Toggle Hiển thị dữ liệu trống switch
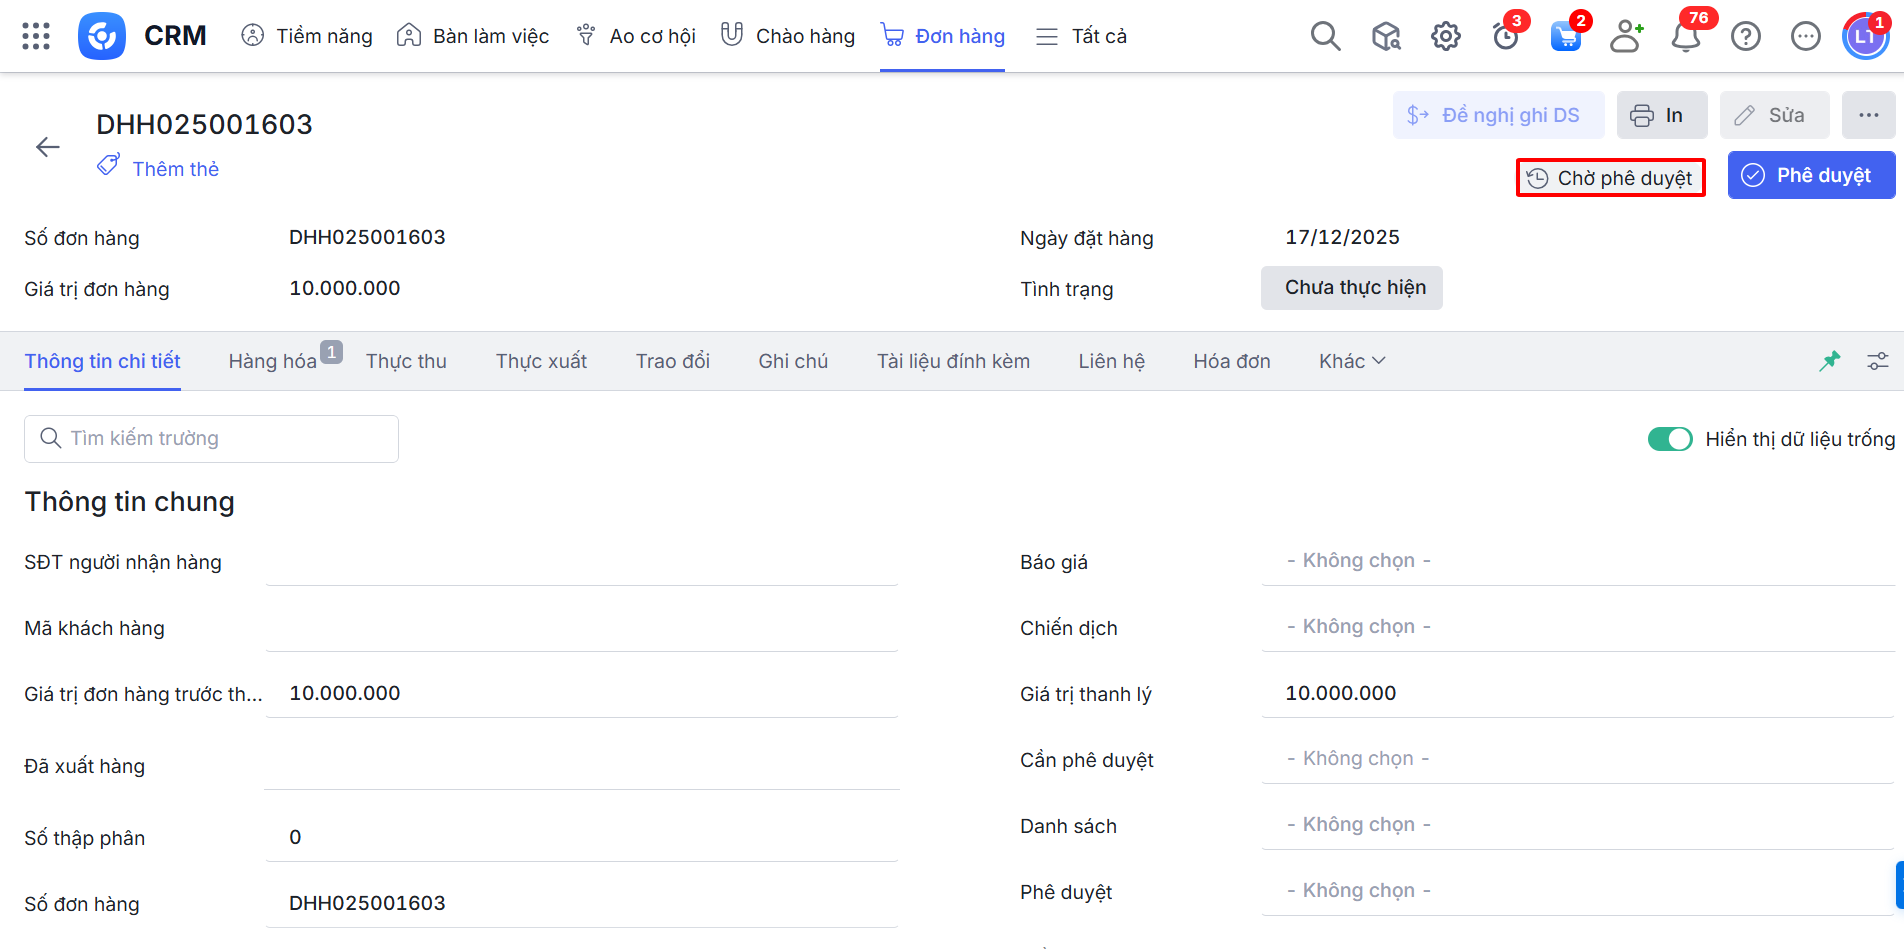Screen dimensions: 1904x949 click(x=1669, y=439)
